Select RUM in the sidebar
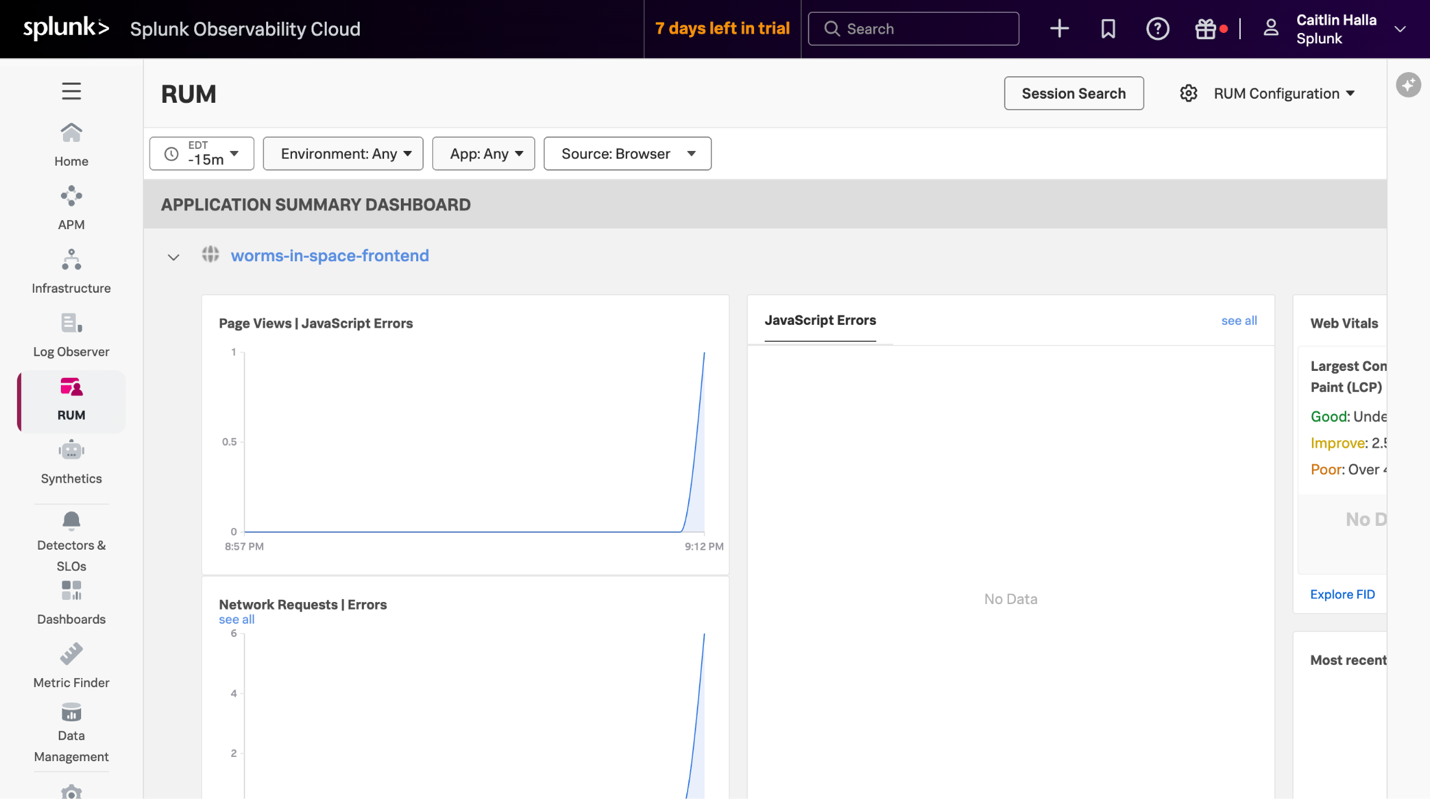 (71, 399)
